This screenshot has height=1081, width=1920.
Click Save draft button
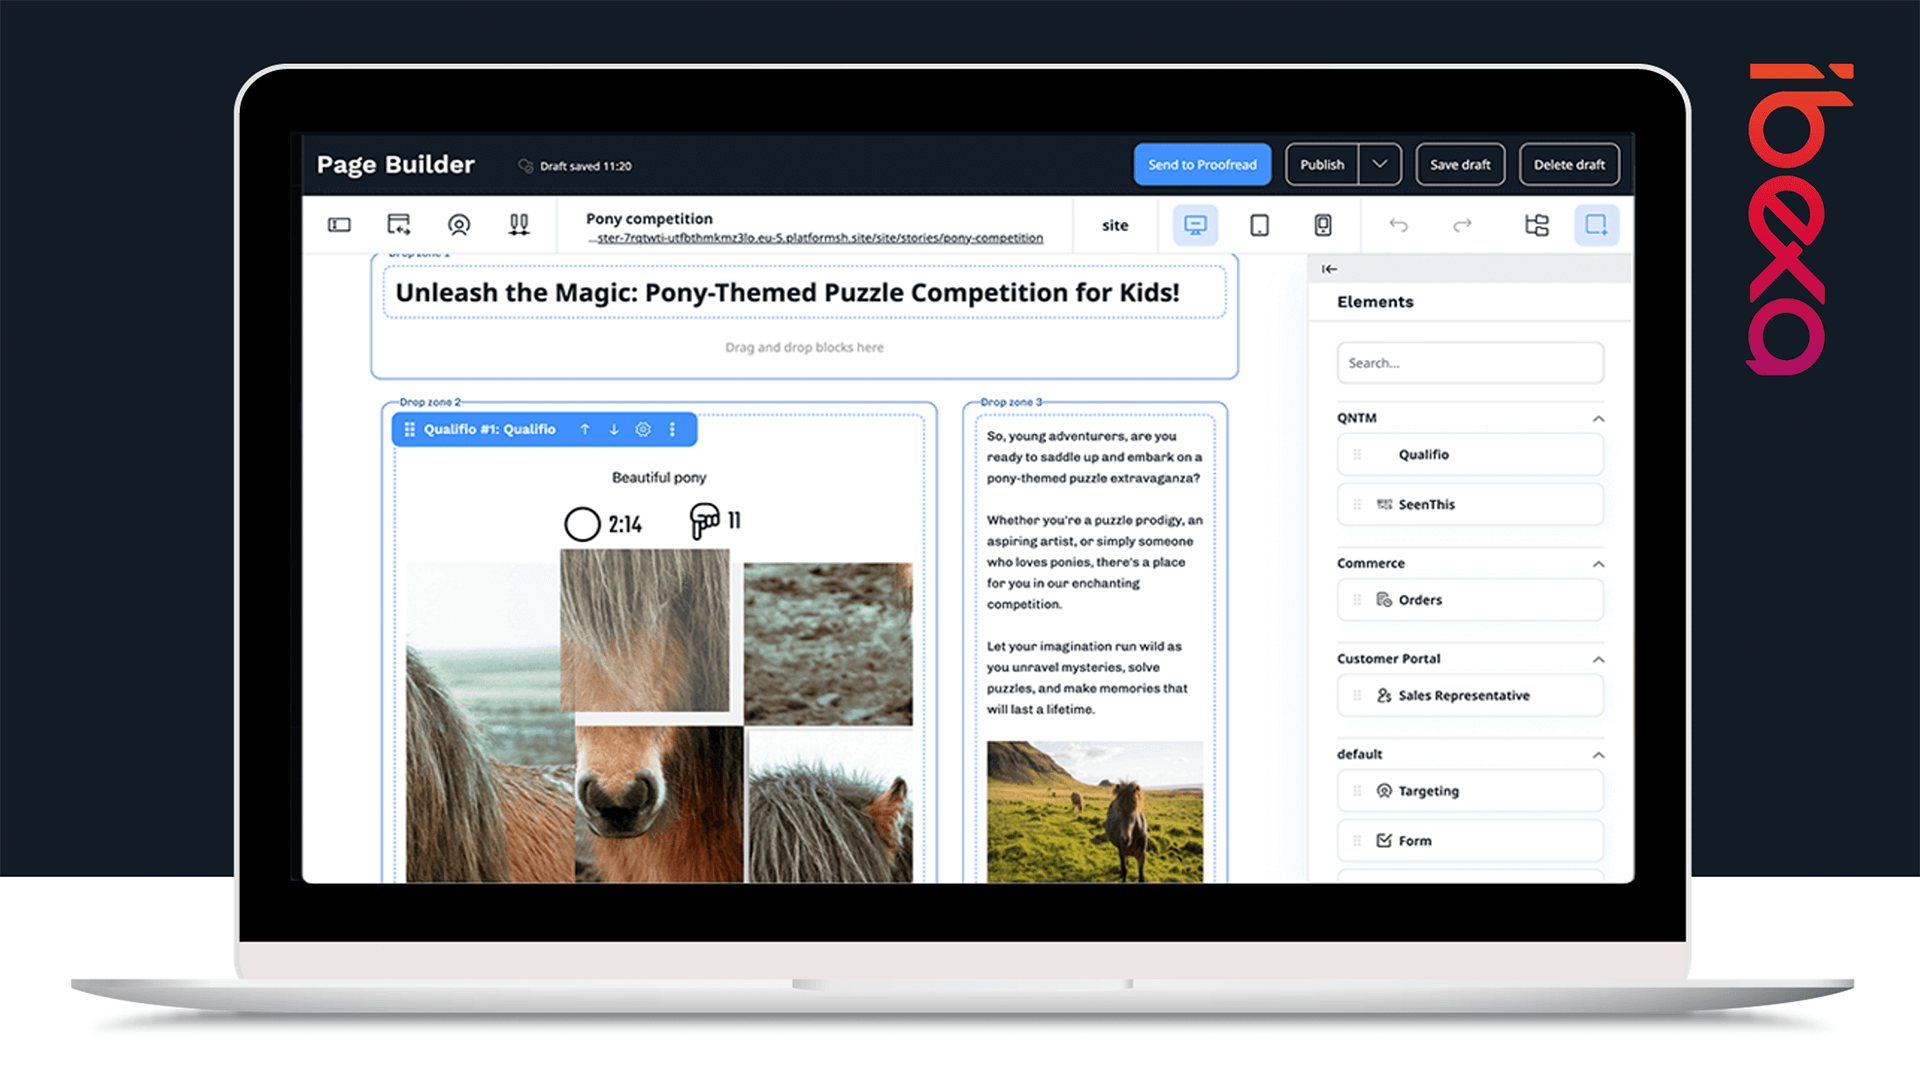click(1460, 165)
